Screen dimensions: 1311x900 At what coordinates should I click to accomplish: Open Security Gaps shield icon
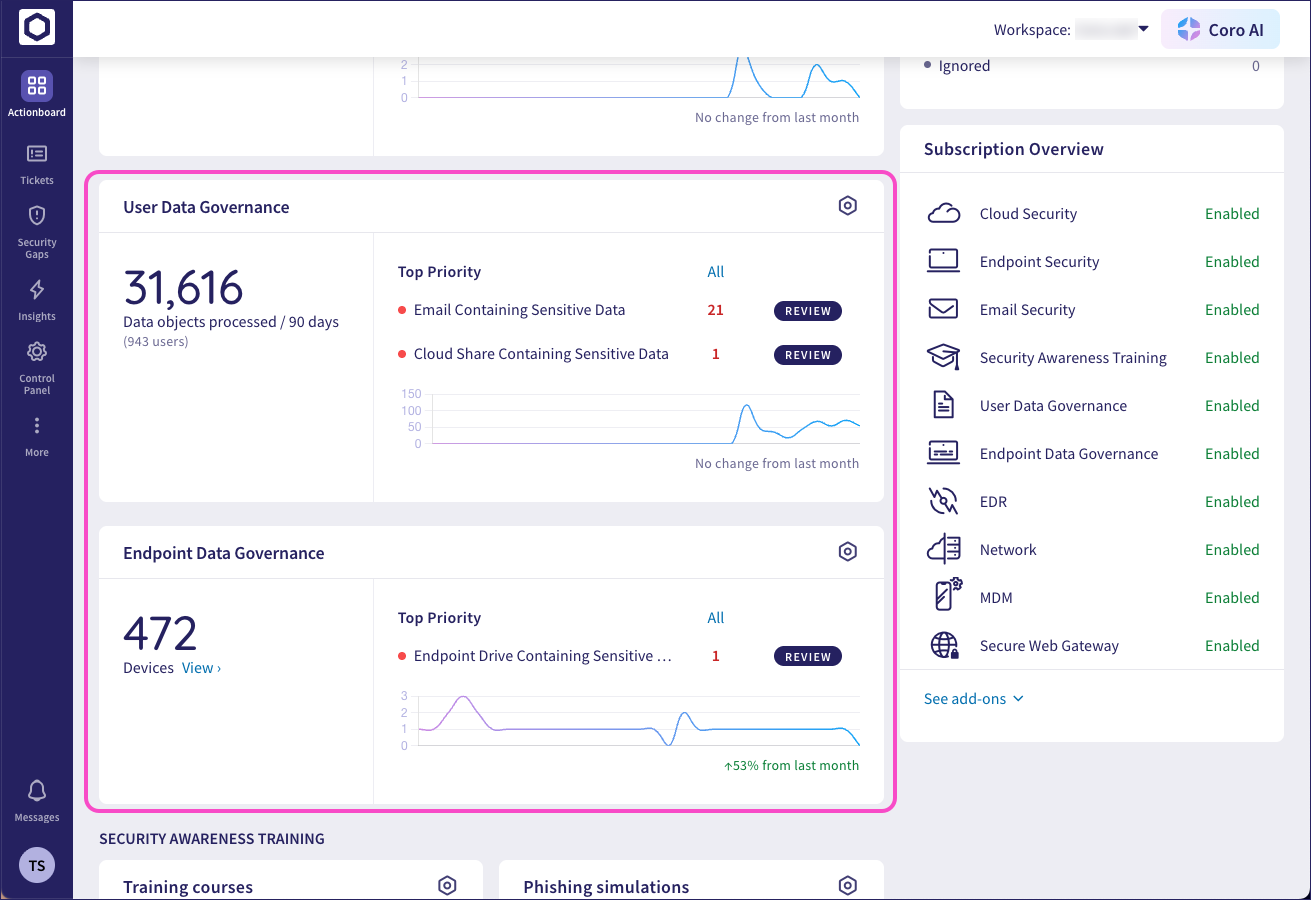[x=37, y=216]
